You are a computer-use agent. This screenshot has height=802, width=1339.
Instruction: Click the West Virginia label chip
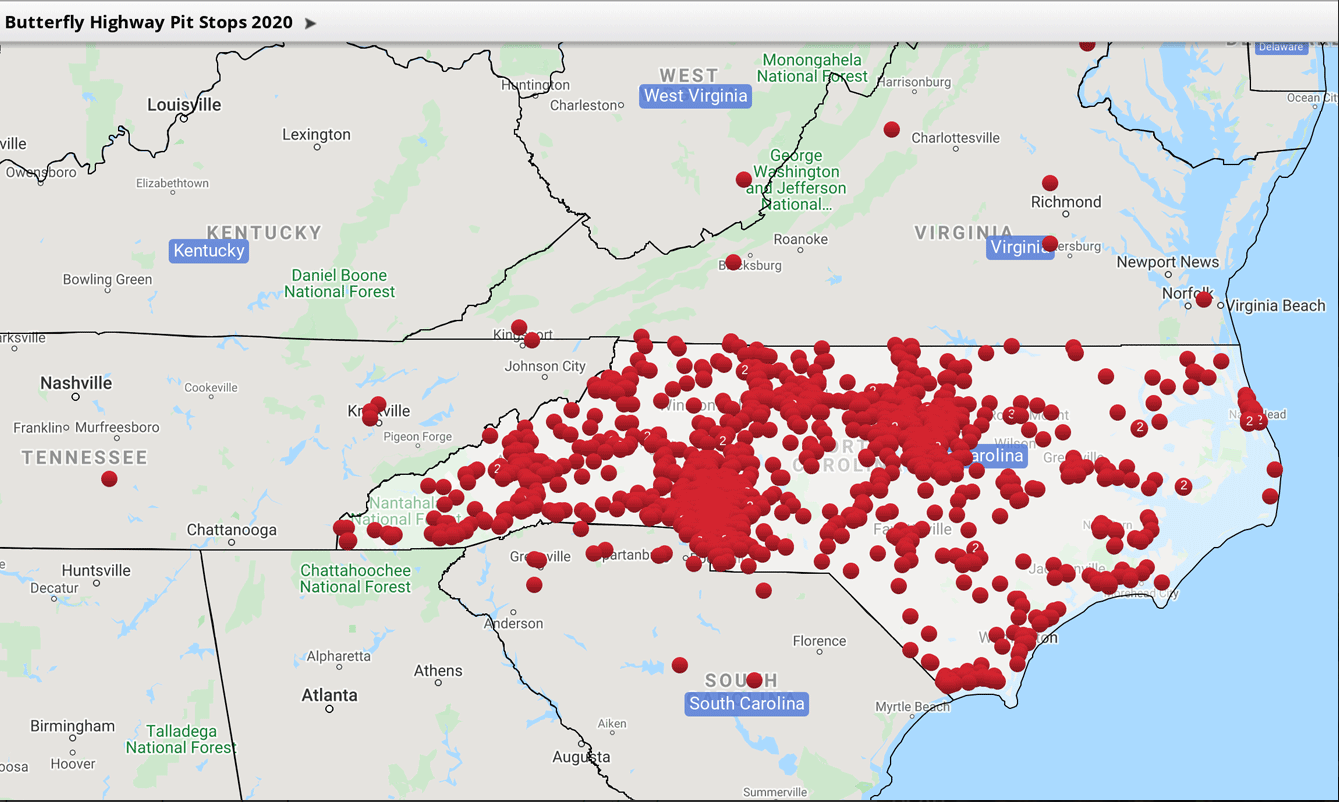click(695, 95)
